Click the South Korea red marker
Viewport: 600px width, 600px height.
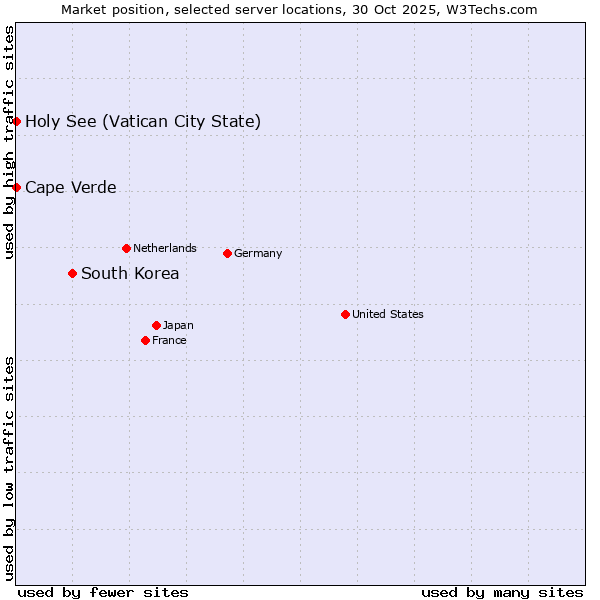coord(72,273)
